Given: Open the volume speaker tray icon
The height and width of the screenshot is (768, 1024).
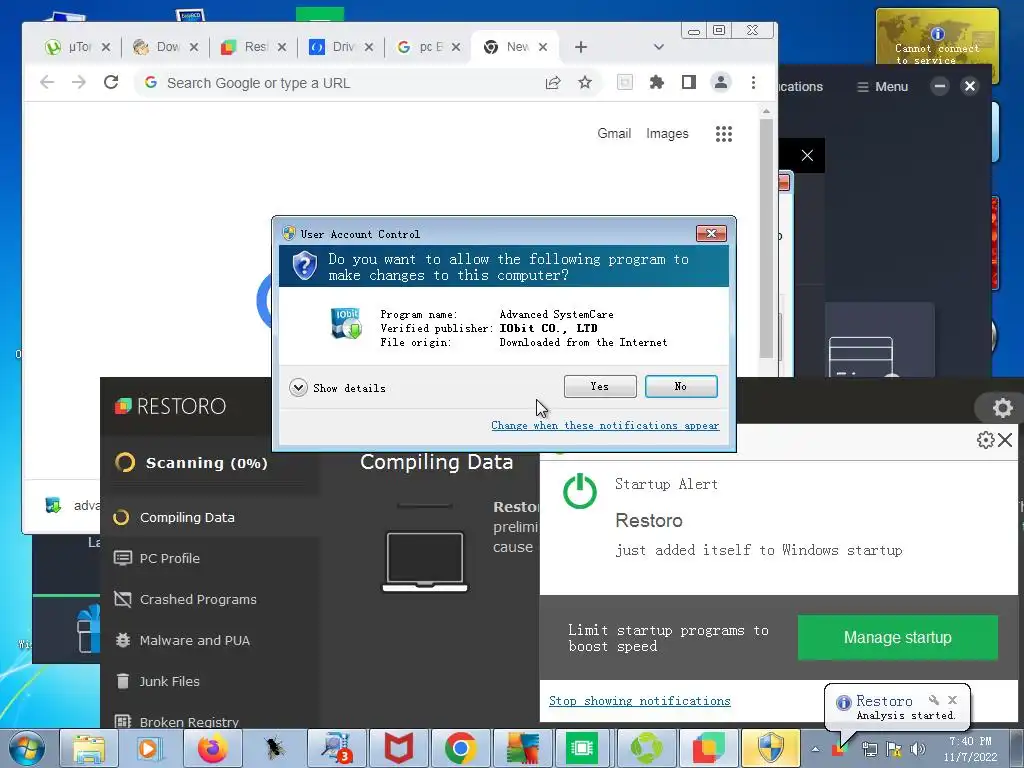Looking at the screenshot, I should click(x=918, y=749).
